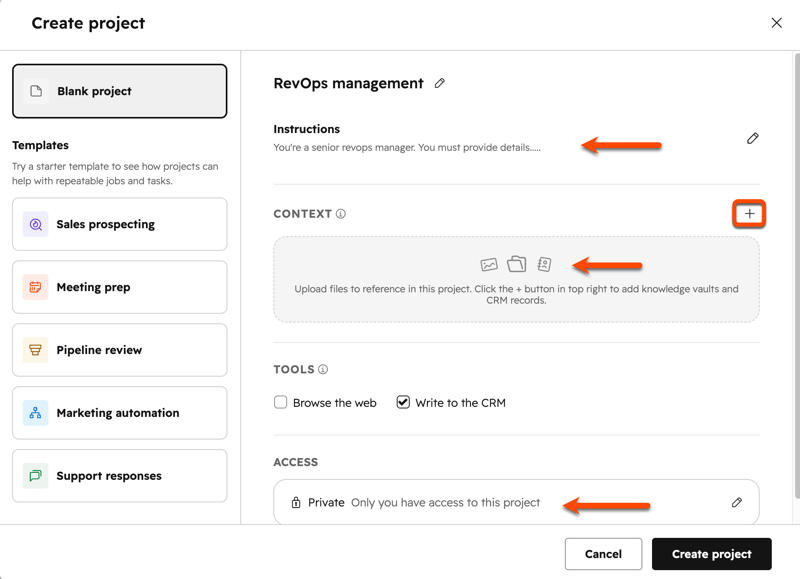Viewport: 800px width, 579px height.
Task: Click the info icon next to TOOLS
Action: (323, 369)
